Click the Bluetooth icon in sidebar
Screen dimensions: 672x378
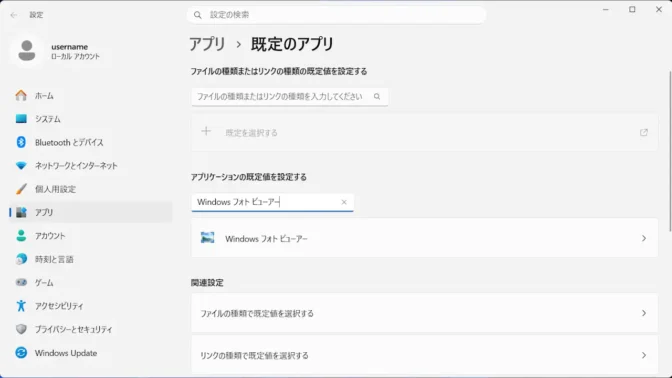point(21,142)
